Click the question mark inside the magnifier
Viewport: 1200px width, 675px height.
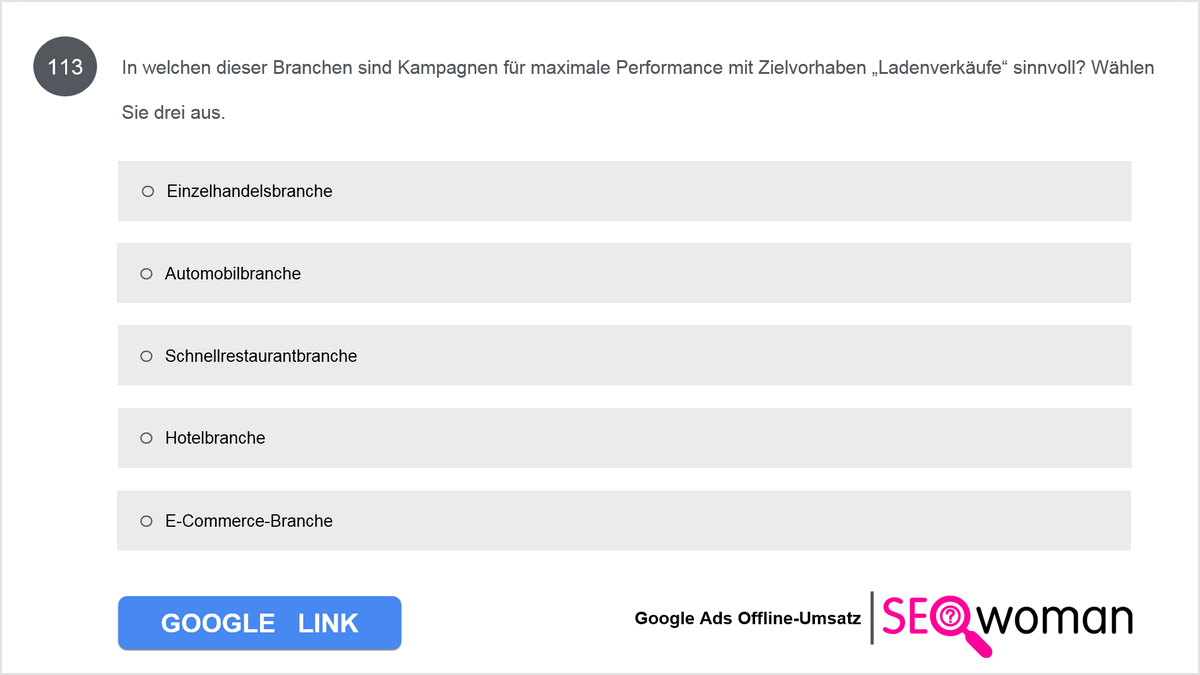point(951,616)
